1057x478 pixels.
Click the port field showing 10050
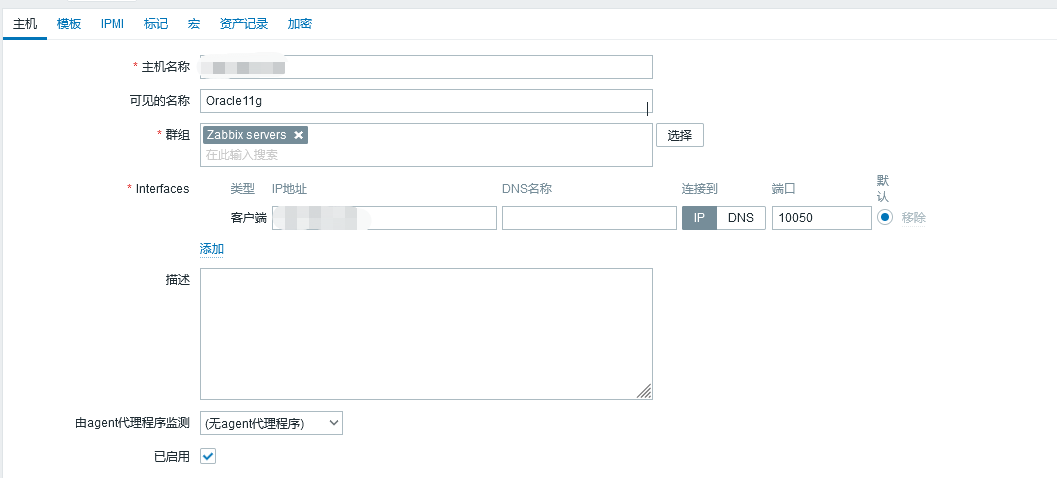pyautogui.click(x=821, y=218)
